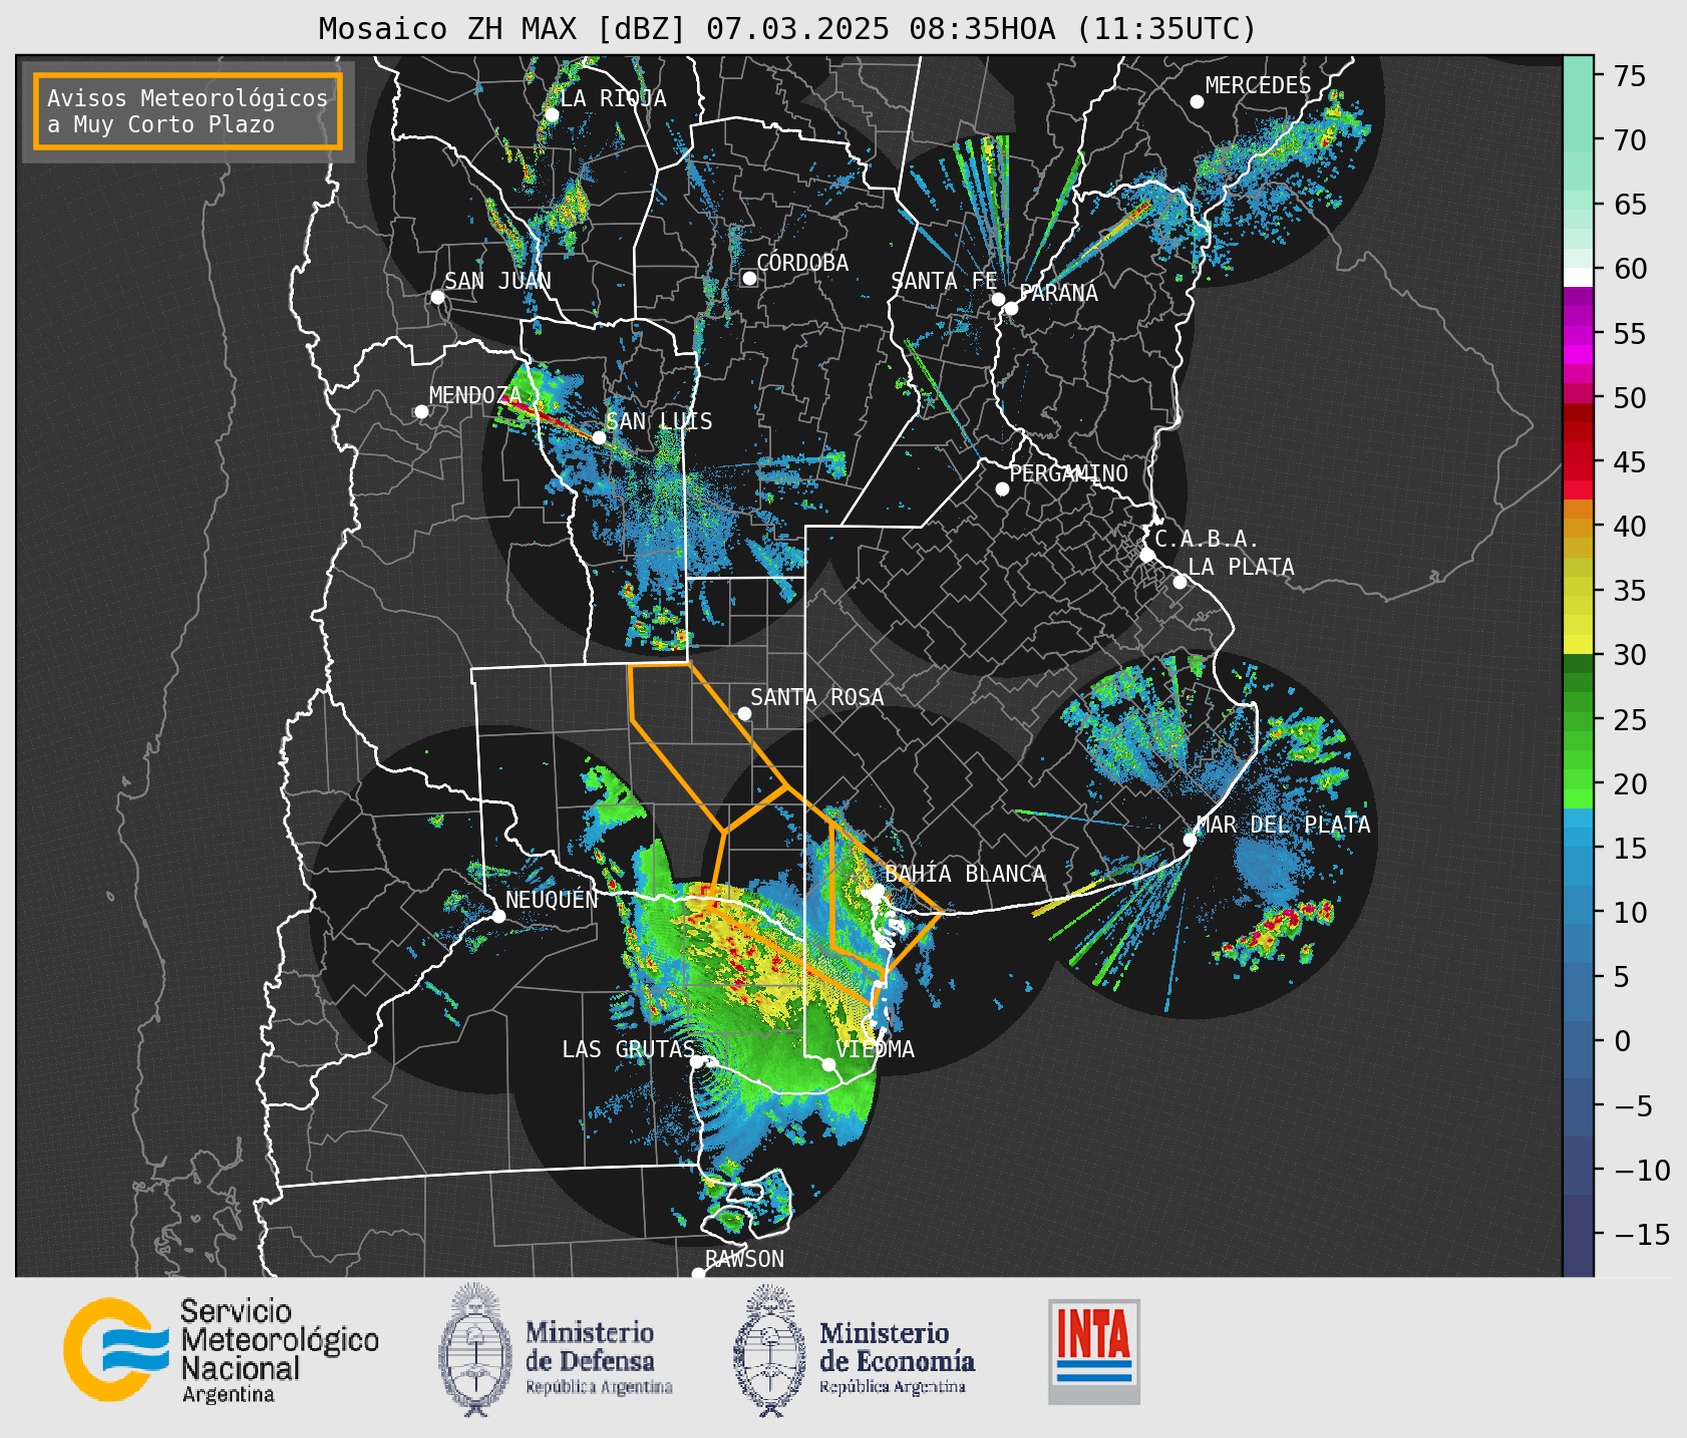The image size is (1687, 1438).
Task: Click the magenta 55 dBZ color band
Action: coord(1578,334)
